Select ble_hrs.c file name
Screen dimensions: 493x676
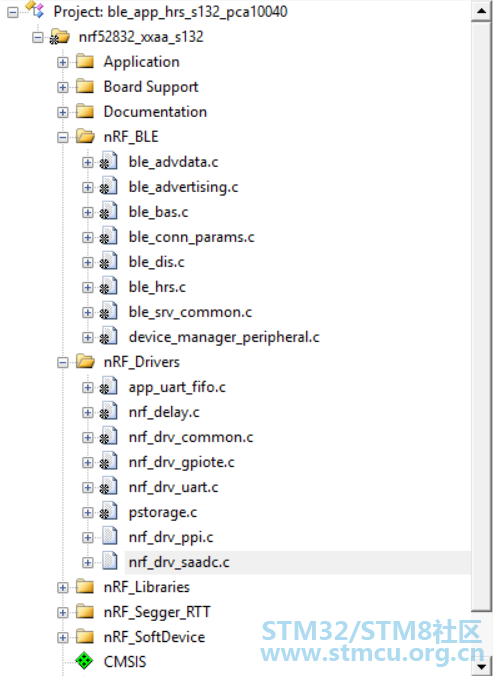[x=157, y=287]
